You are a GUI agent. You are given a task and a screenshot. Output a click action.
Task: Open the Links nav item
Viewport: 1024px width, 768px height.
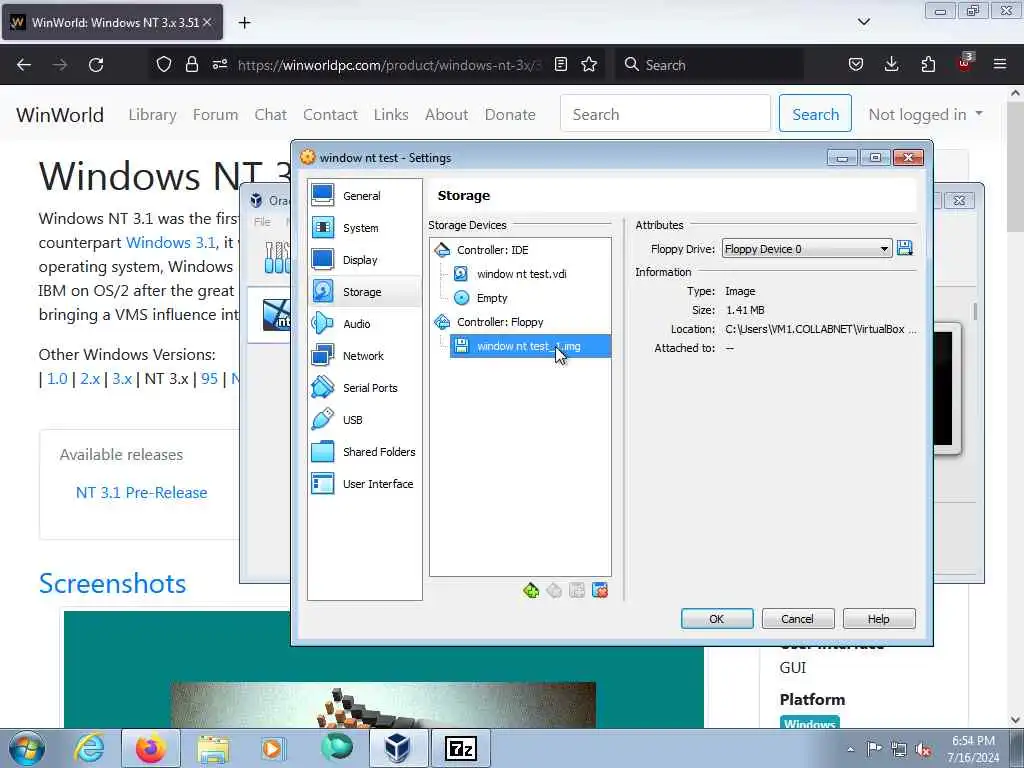391,115
